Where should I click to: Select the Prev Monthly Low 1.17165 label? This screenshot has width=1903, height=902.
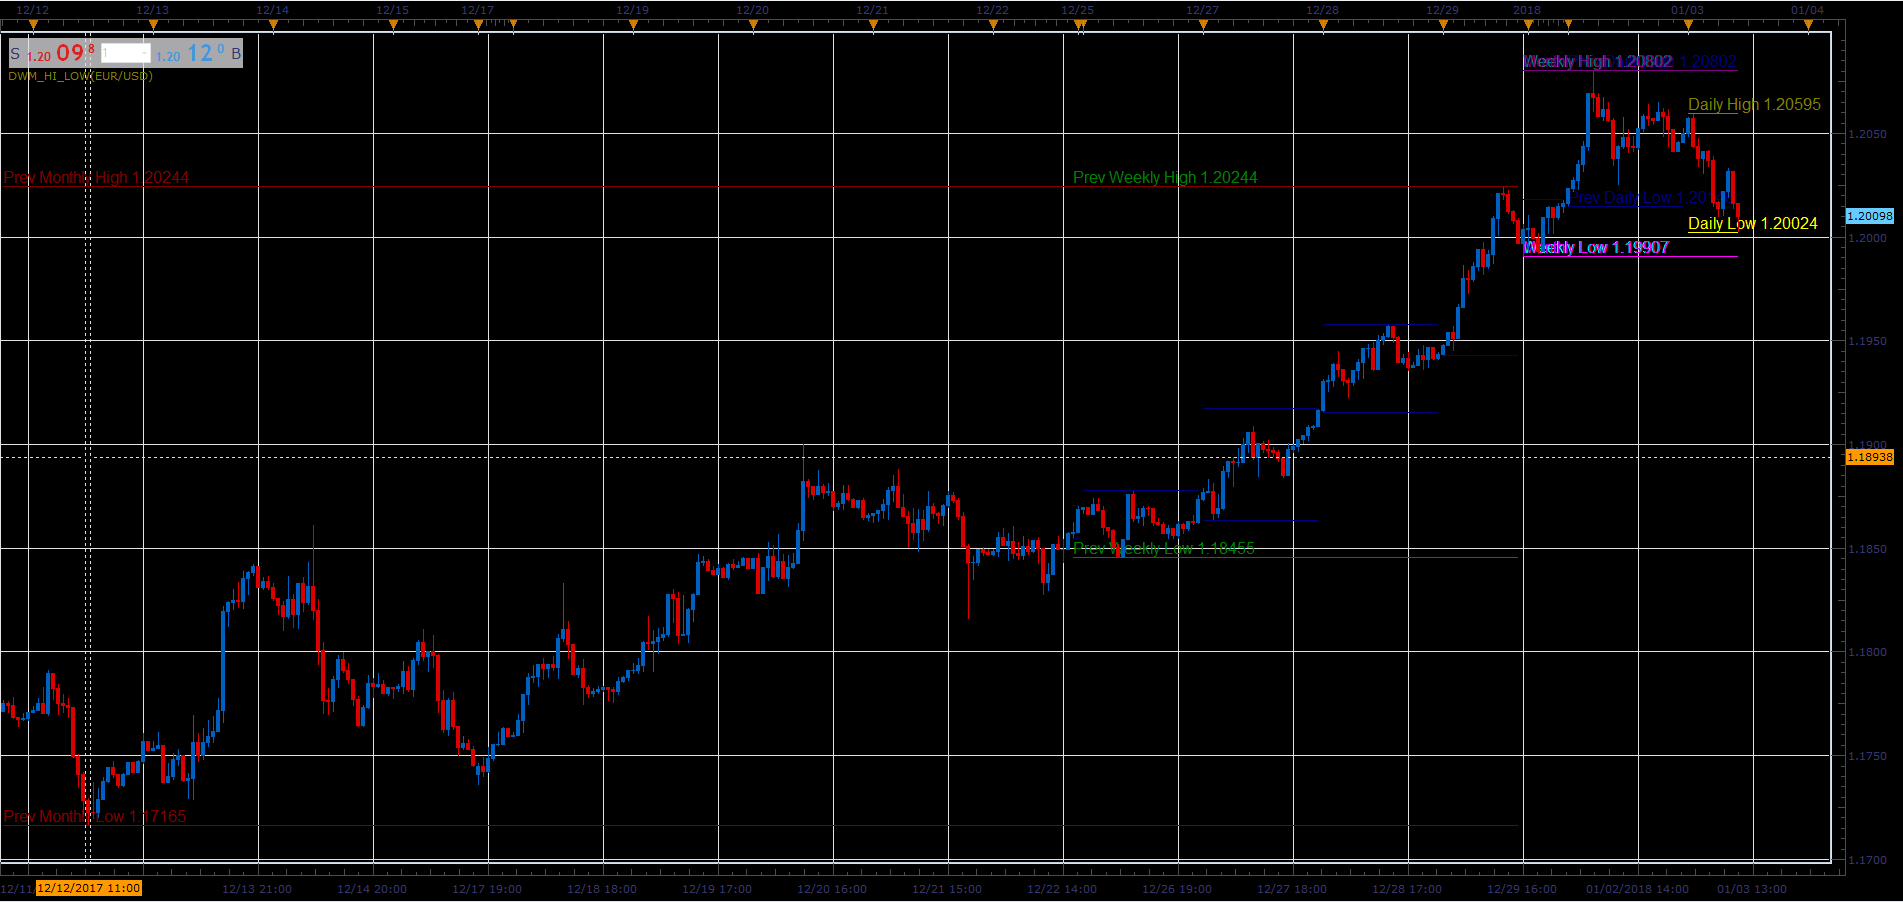[95, 816]
